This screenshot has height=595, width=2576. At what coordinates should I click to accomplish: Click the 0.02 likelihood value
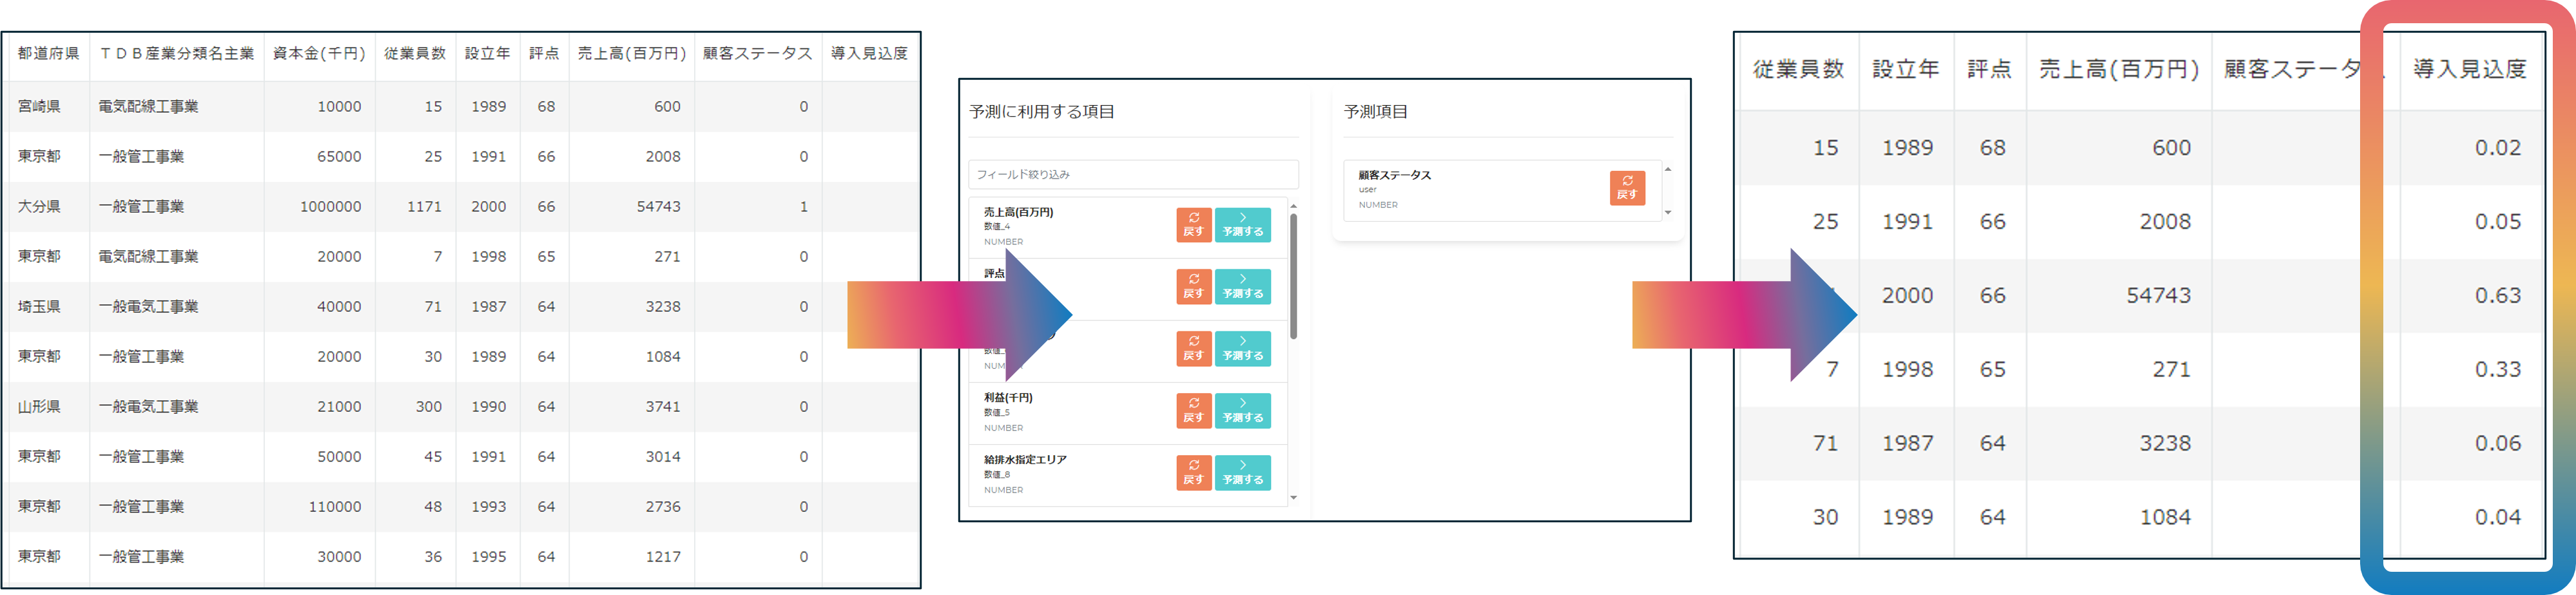pyautogui.click(x=2497, y=148)
